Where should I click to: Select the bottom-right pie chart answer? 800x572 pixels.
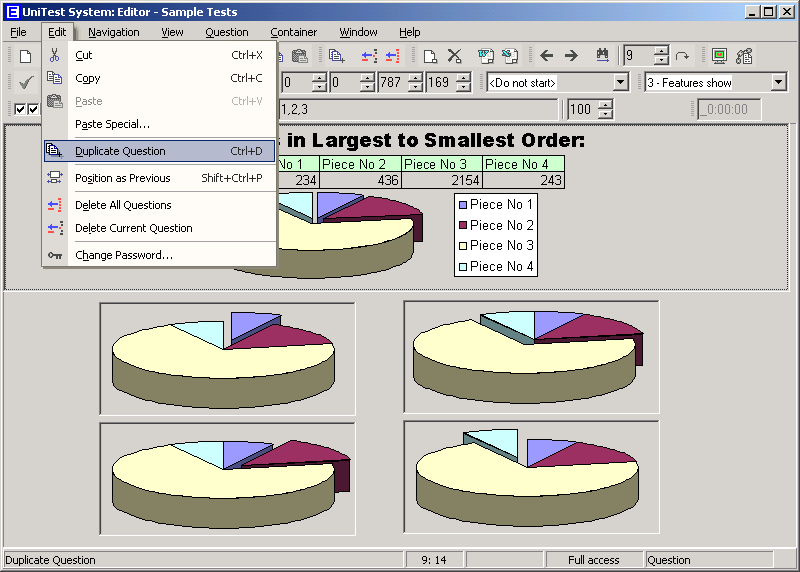531,477
